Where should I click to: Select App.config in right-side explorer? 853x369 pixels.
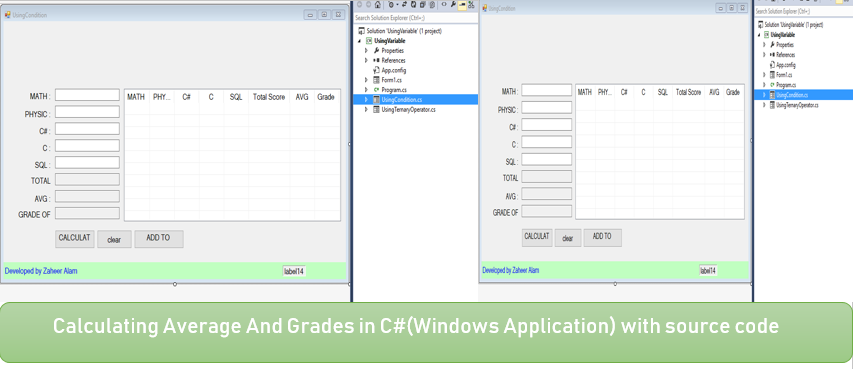tap(786, 65)
